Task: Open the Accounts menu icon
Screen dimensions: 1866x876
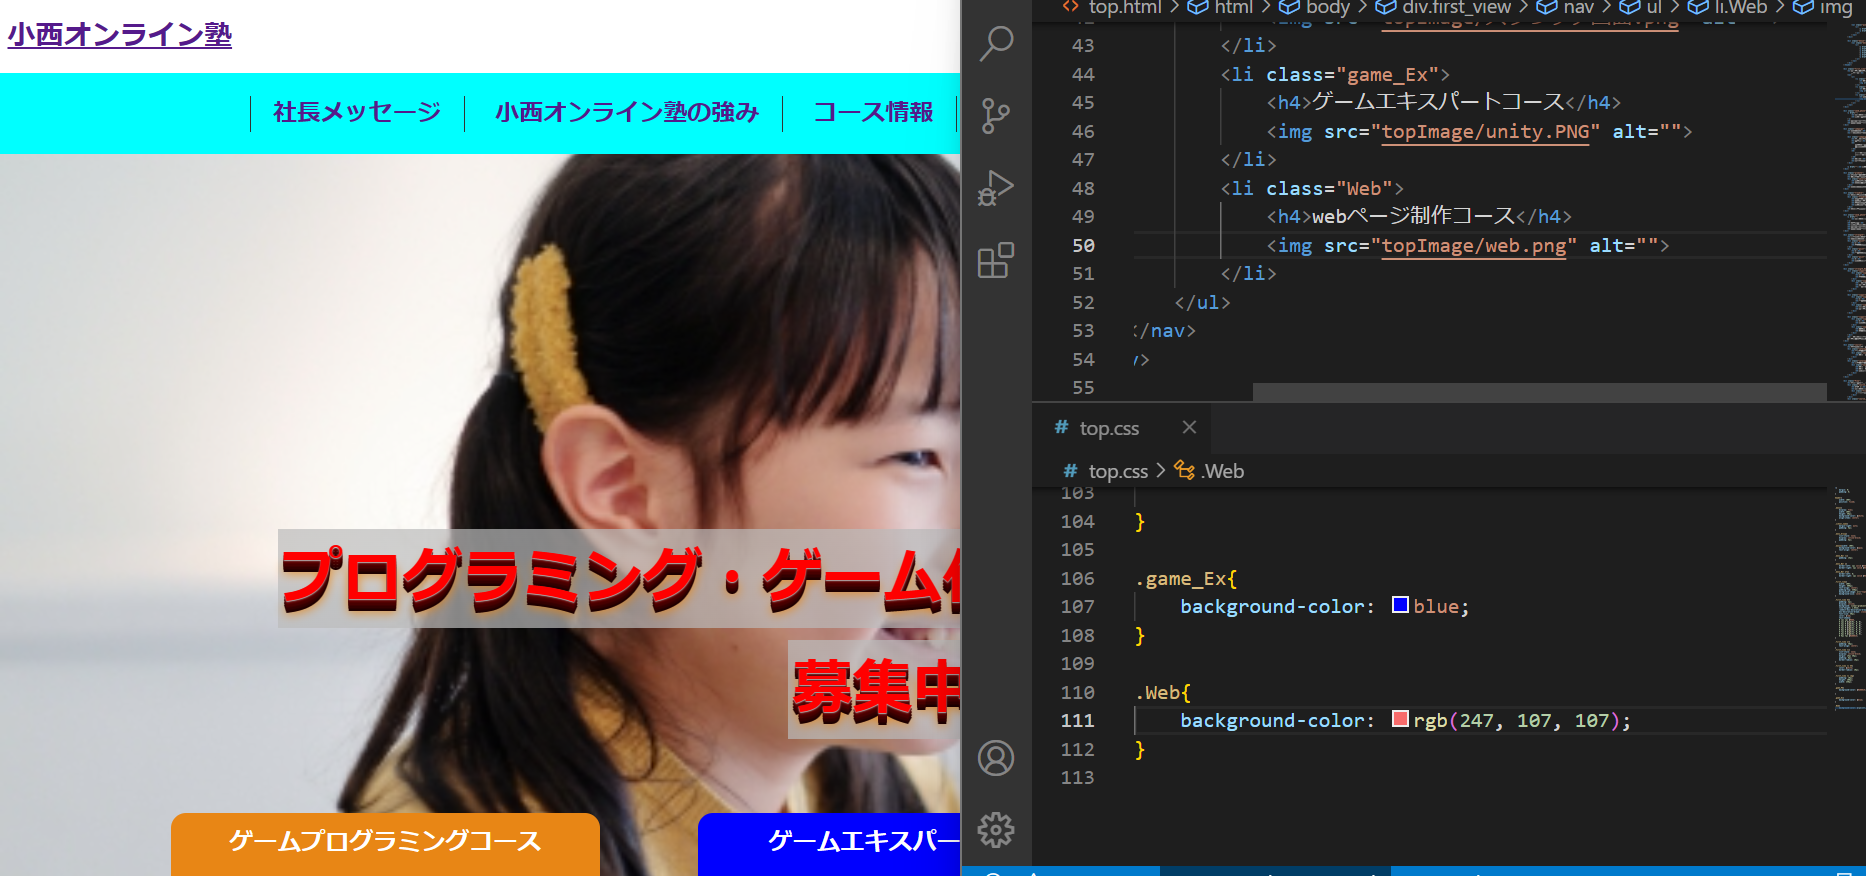Action: [x=996, y=758]
